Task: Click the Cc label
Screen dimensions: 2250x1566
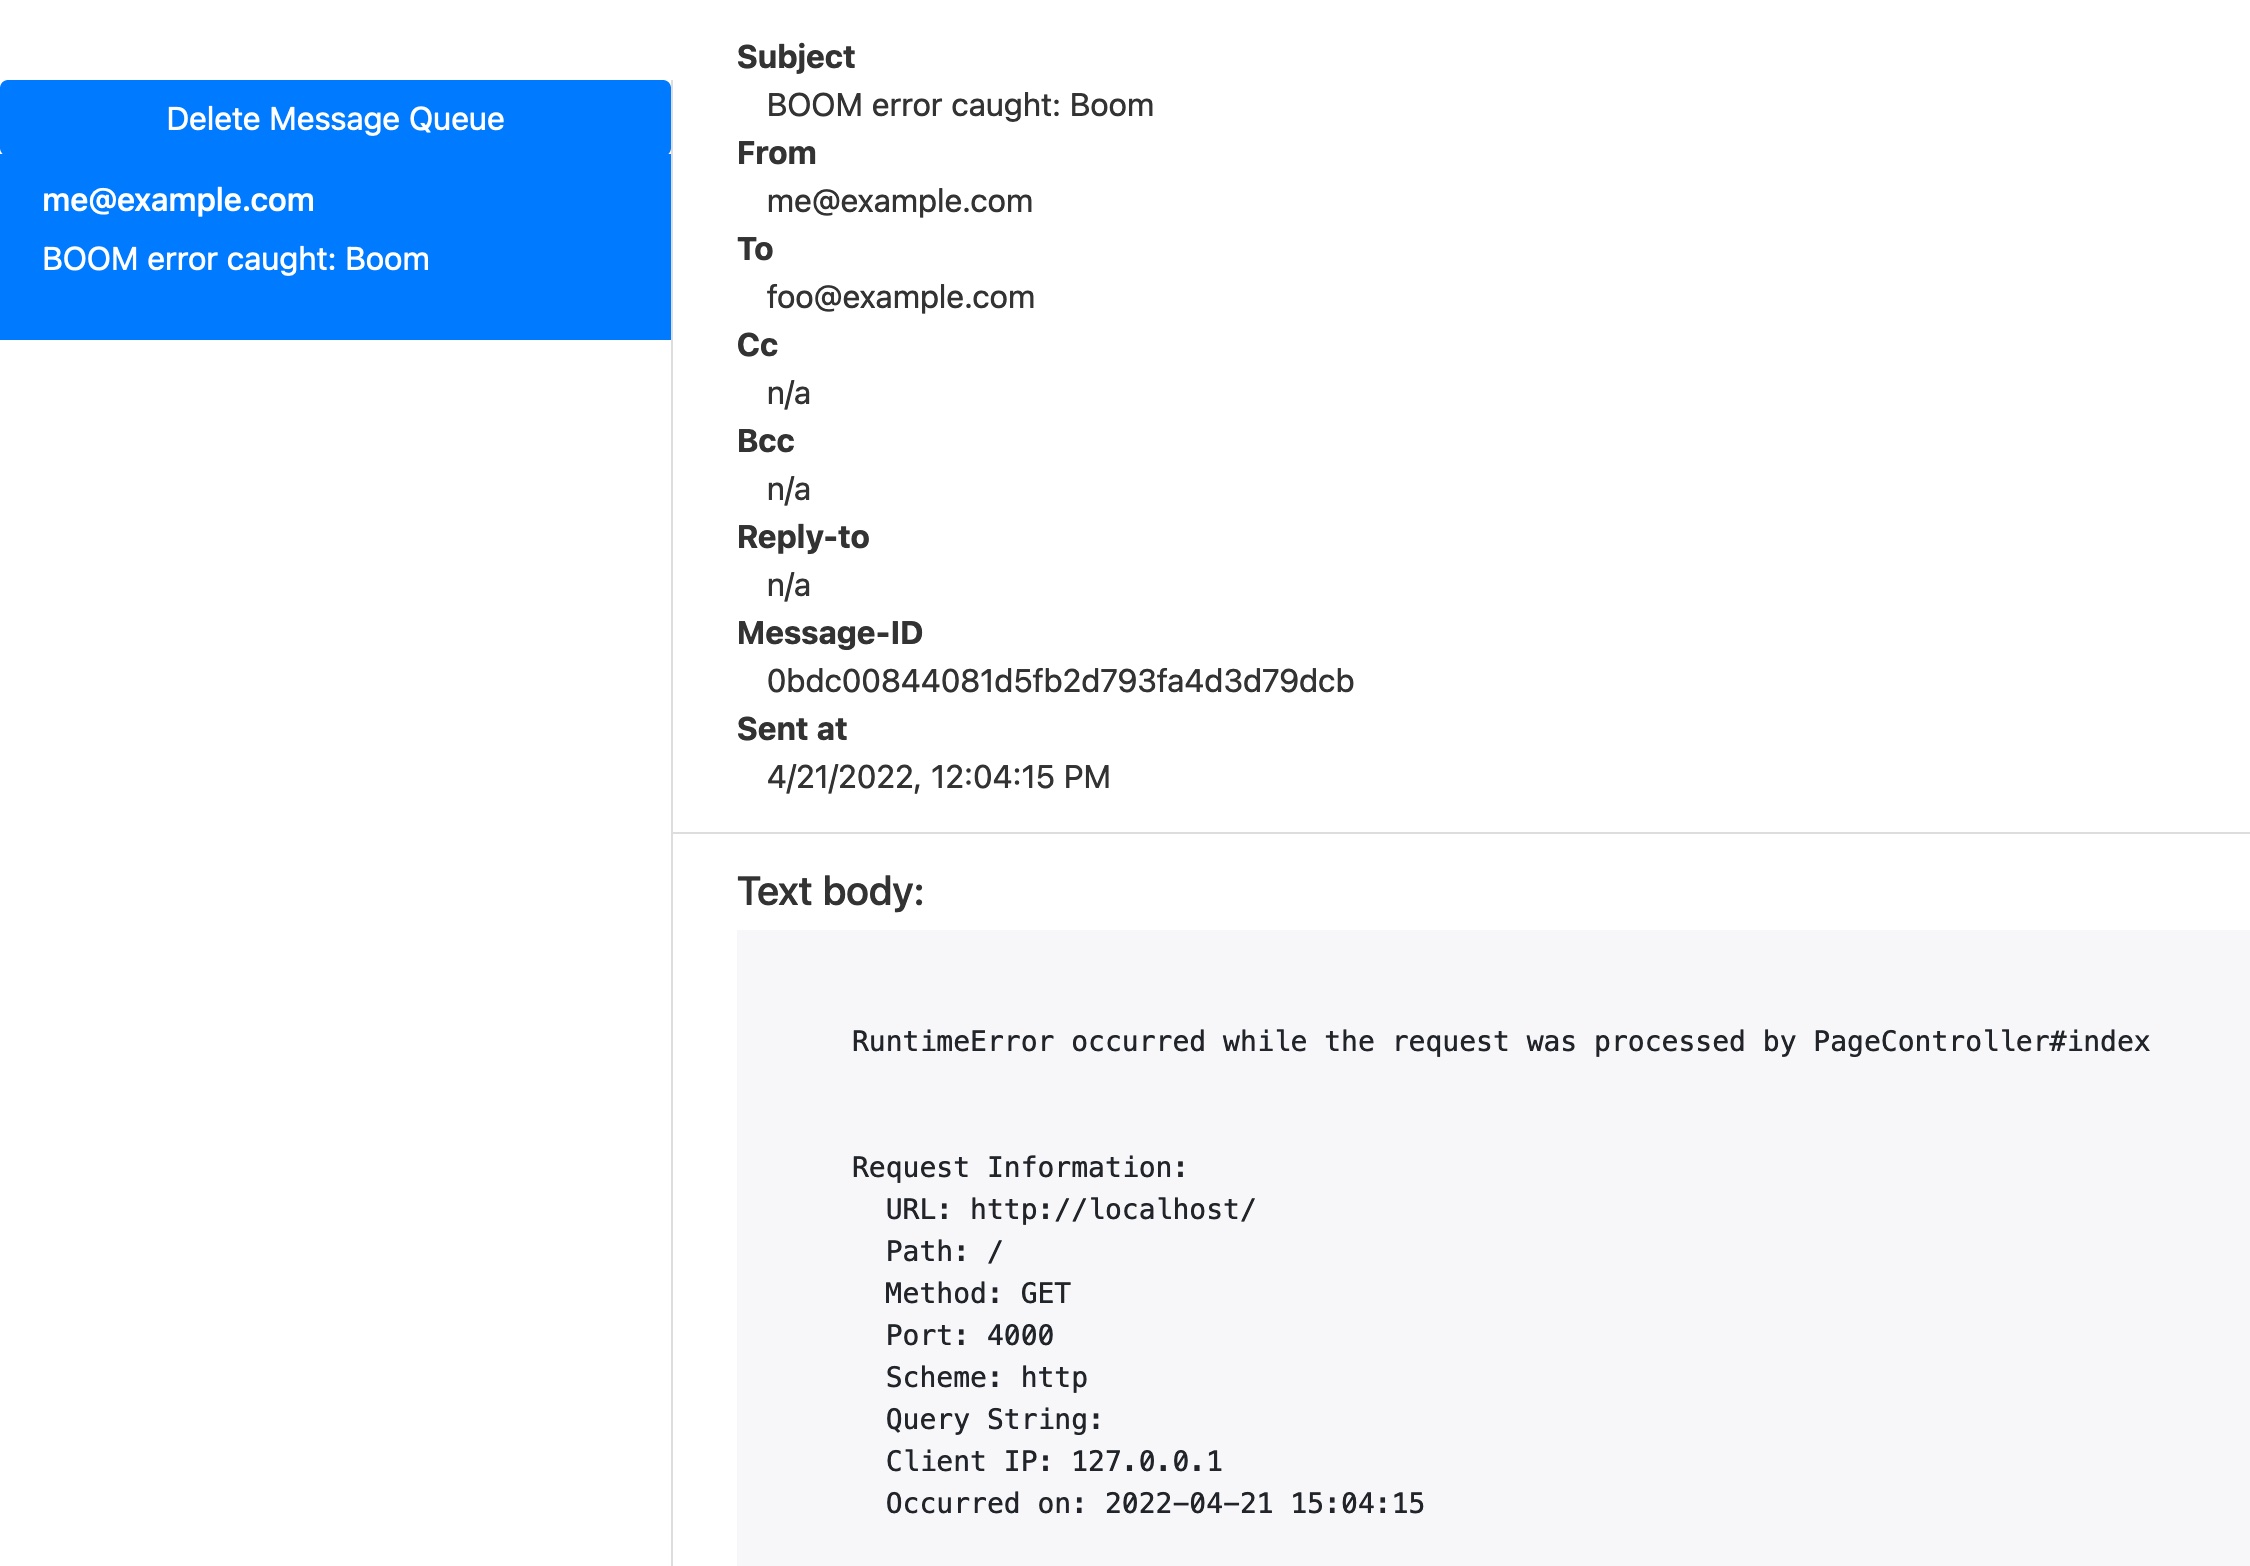Action: (757, 345)
